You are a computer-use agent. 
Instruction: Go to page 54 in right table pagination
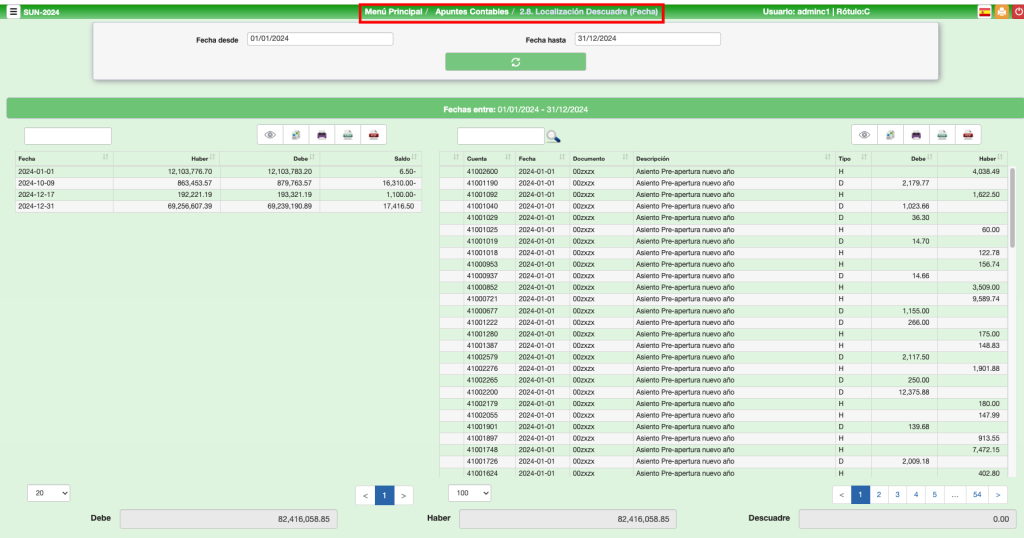click(976, 494)
